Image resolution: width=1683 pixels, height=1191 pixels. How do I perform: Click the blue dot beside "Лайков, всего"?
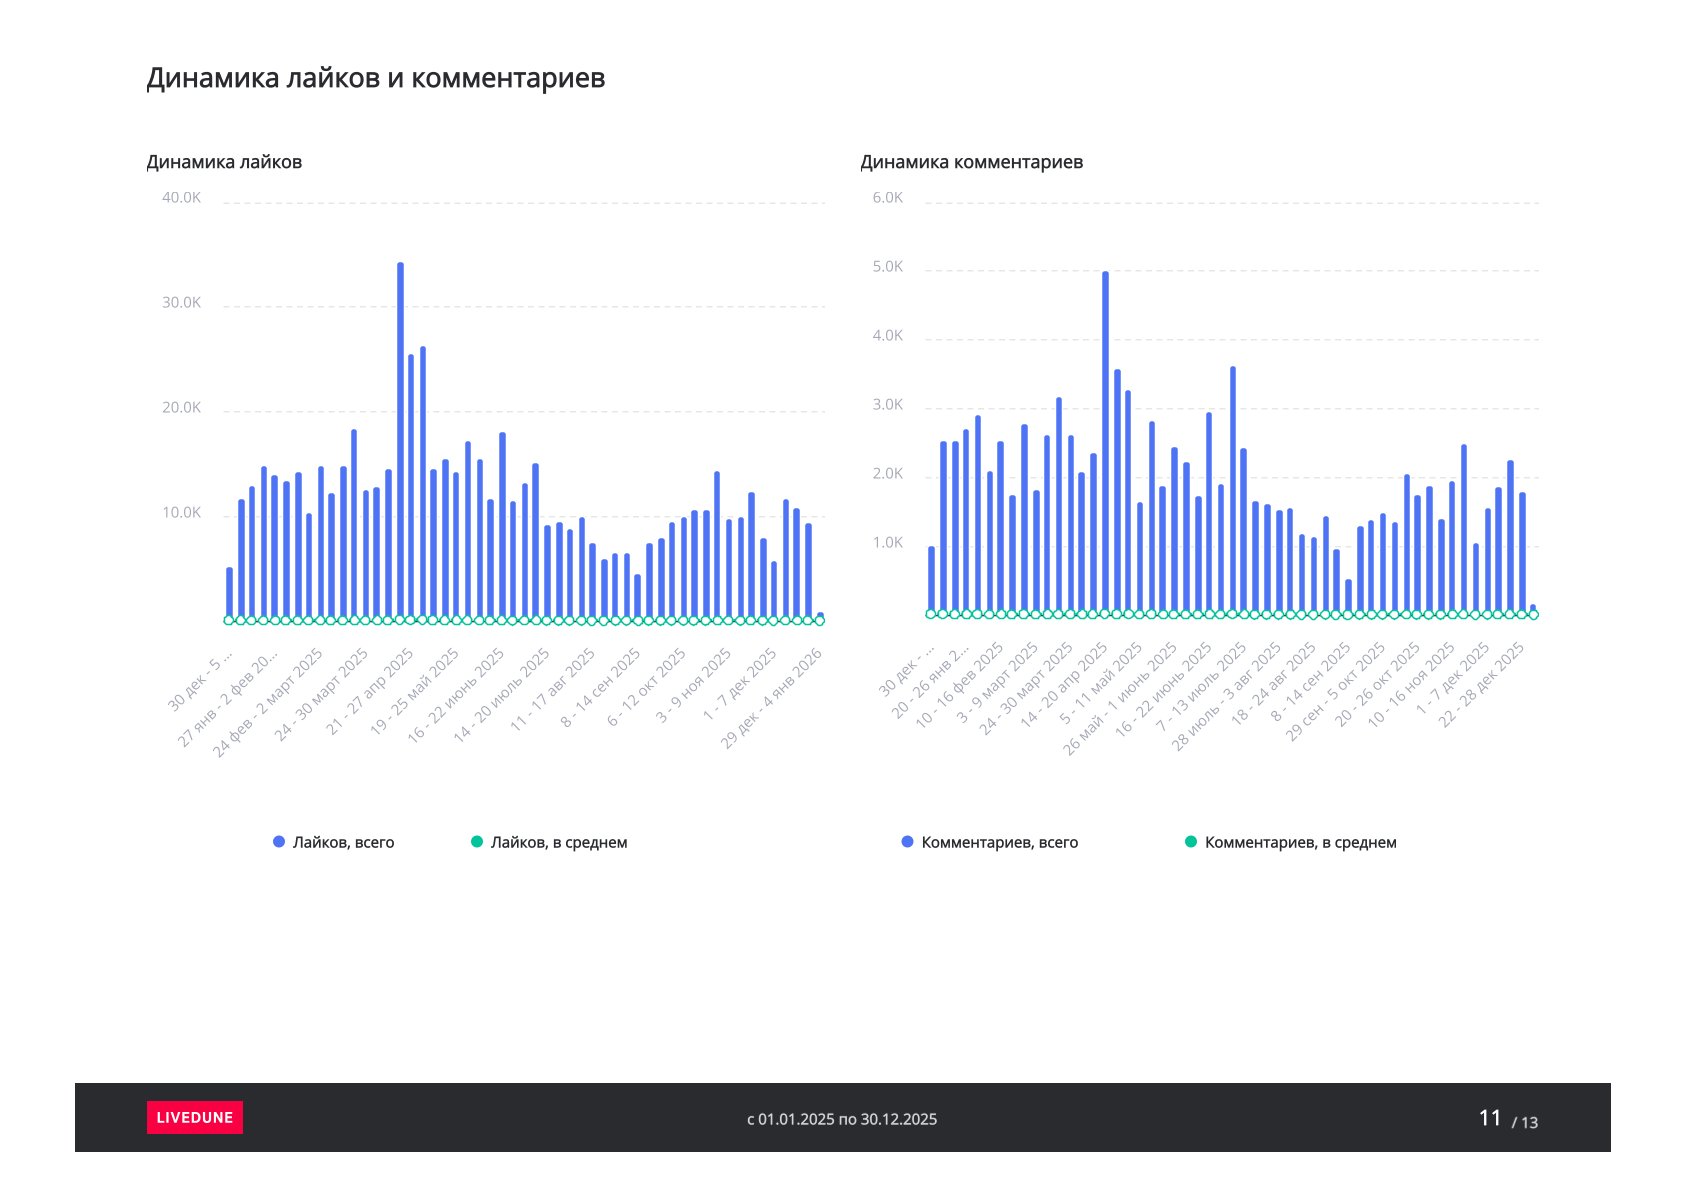point(279,842)
